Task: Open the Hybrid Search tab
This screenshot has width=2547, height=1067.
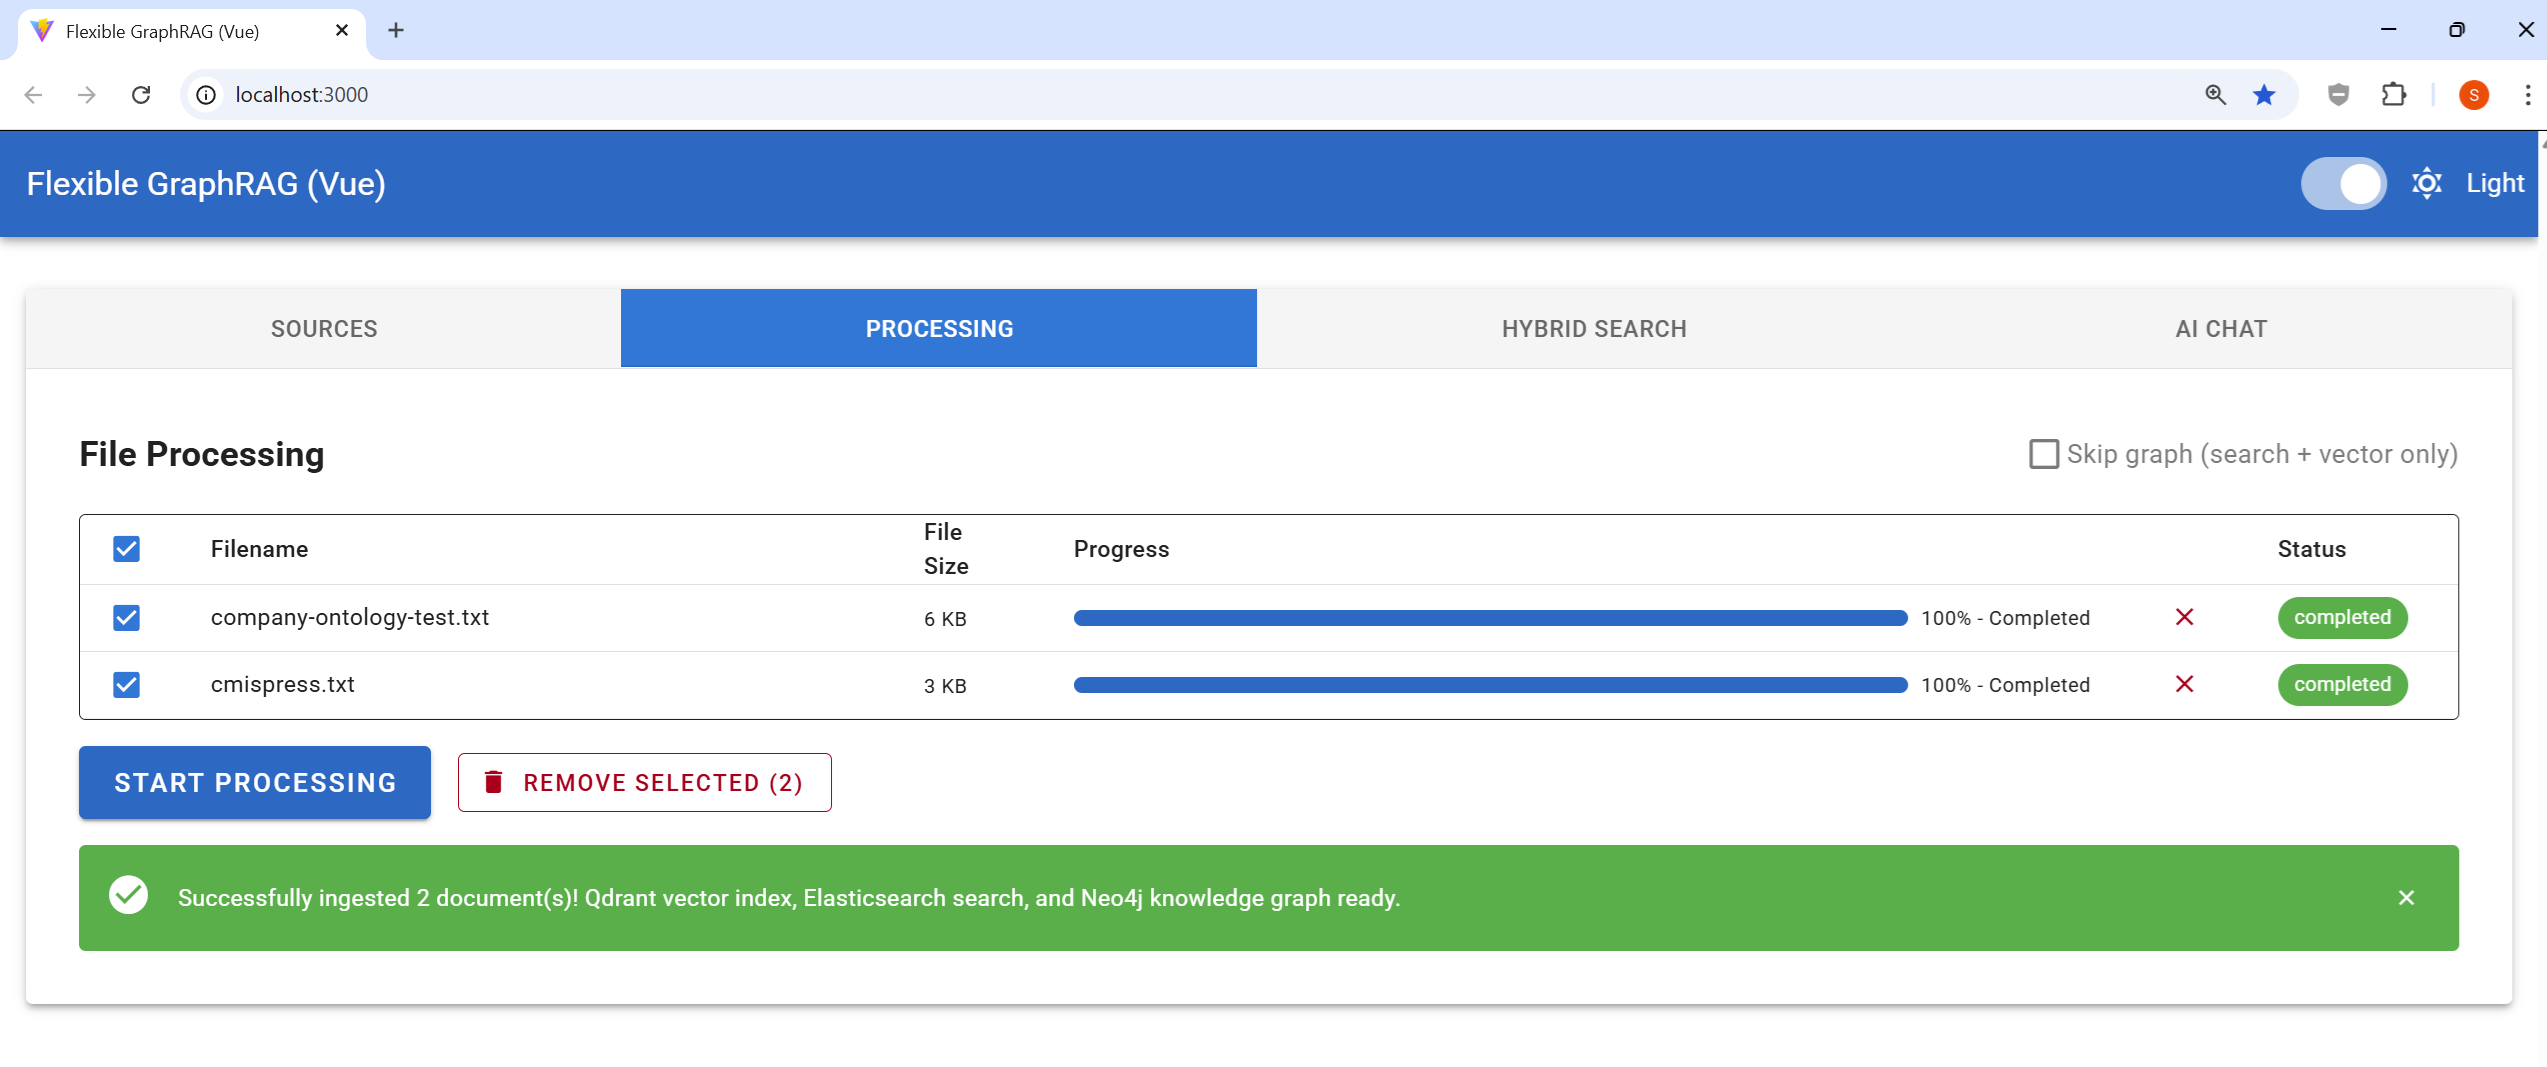Action: 1593,329
